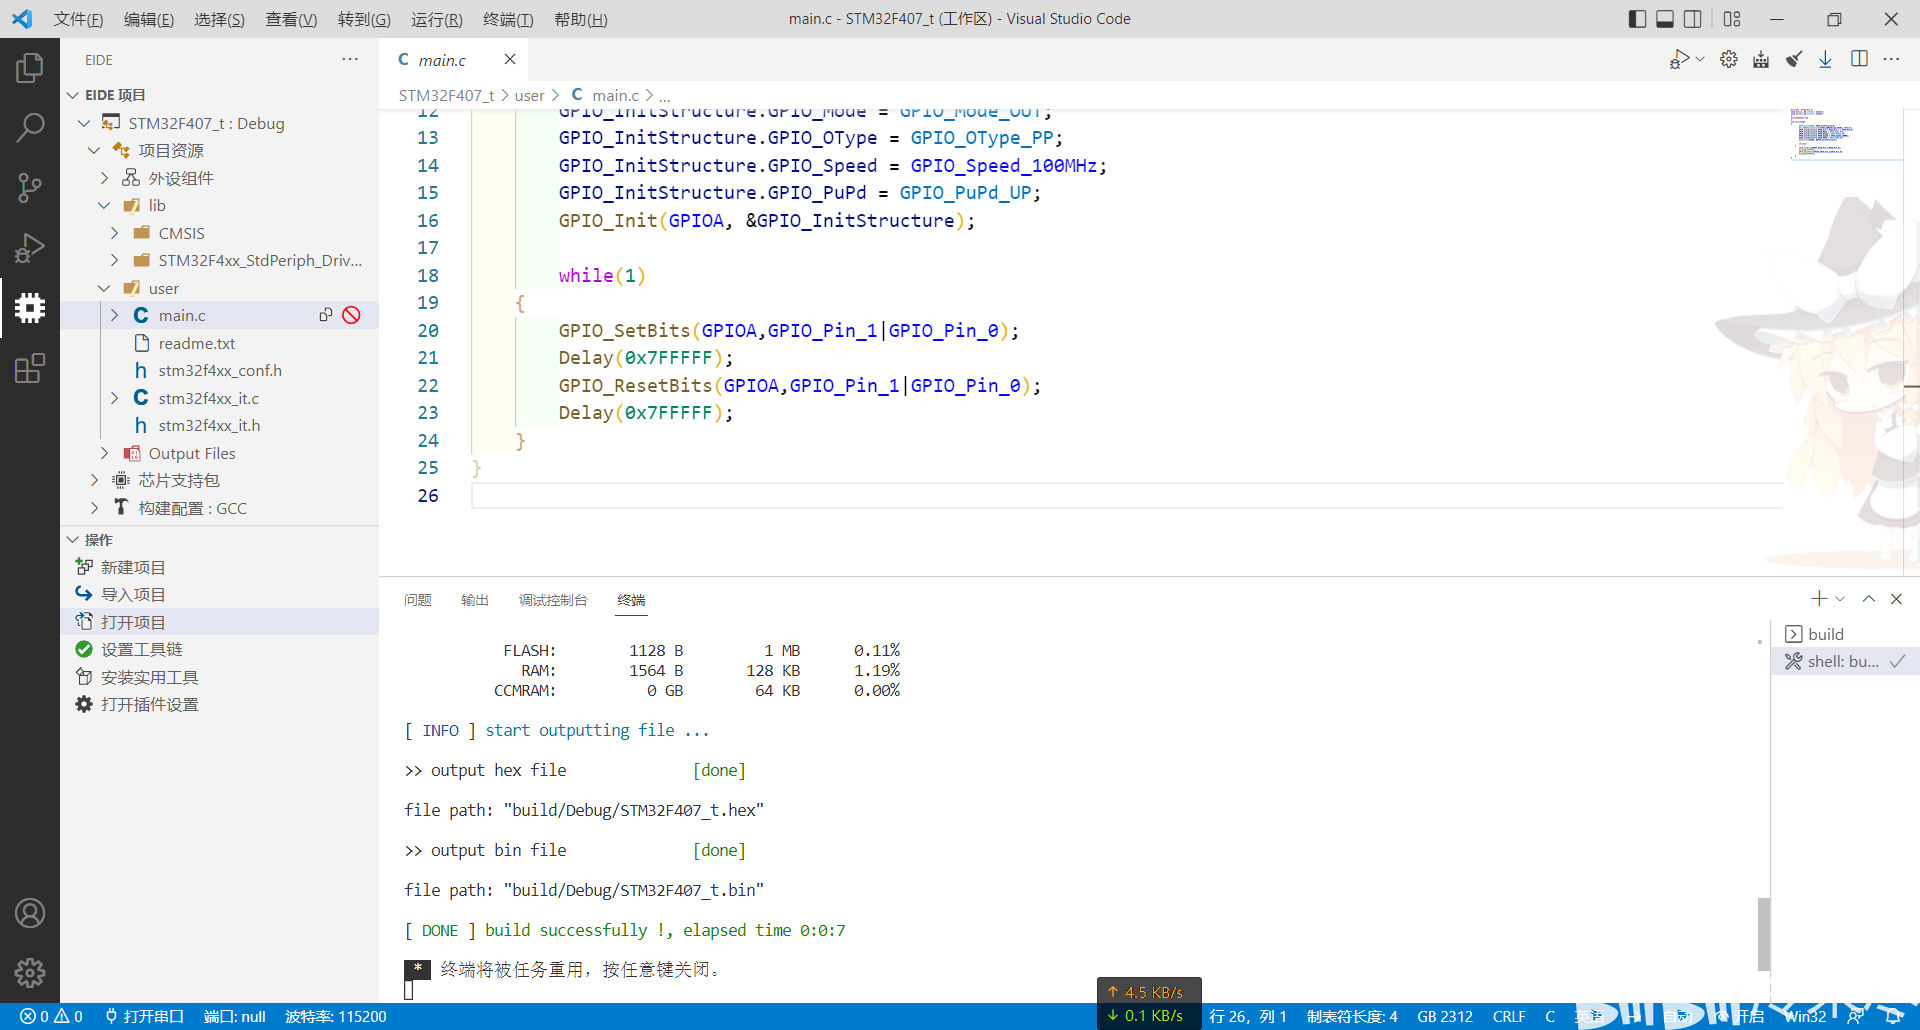Click 新建项目 operation
This screenshot has width=1920, height=1030.
click(219, 567)
